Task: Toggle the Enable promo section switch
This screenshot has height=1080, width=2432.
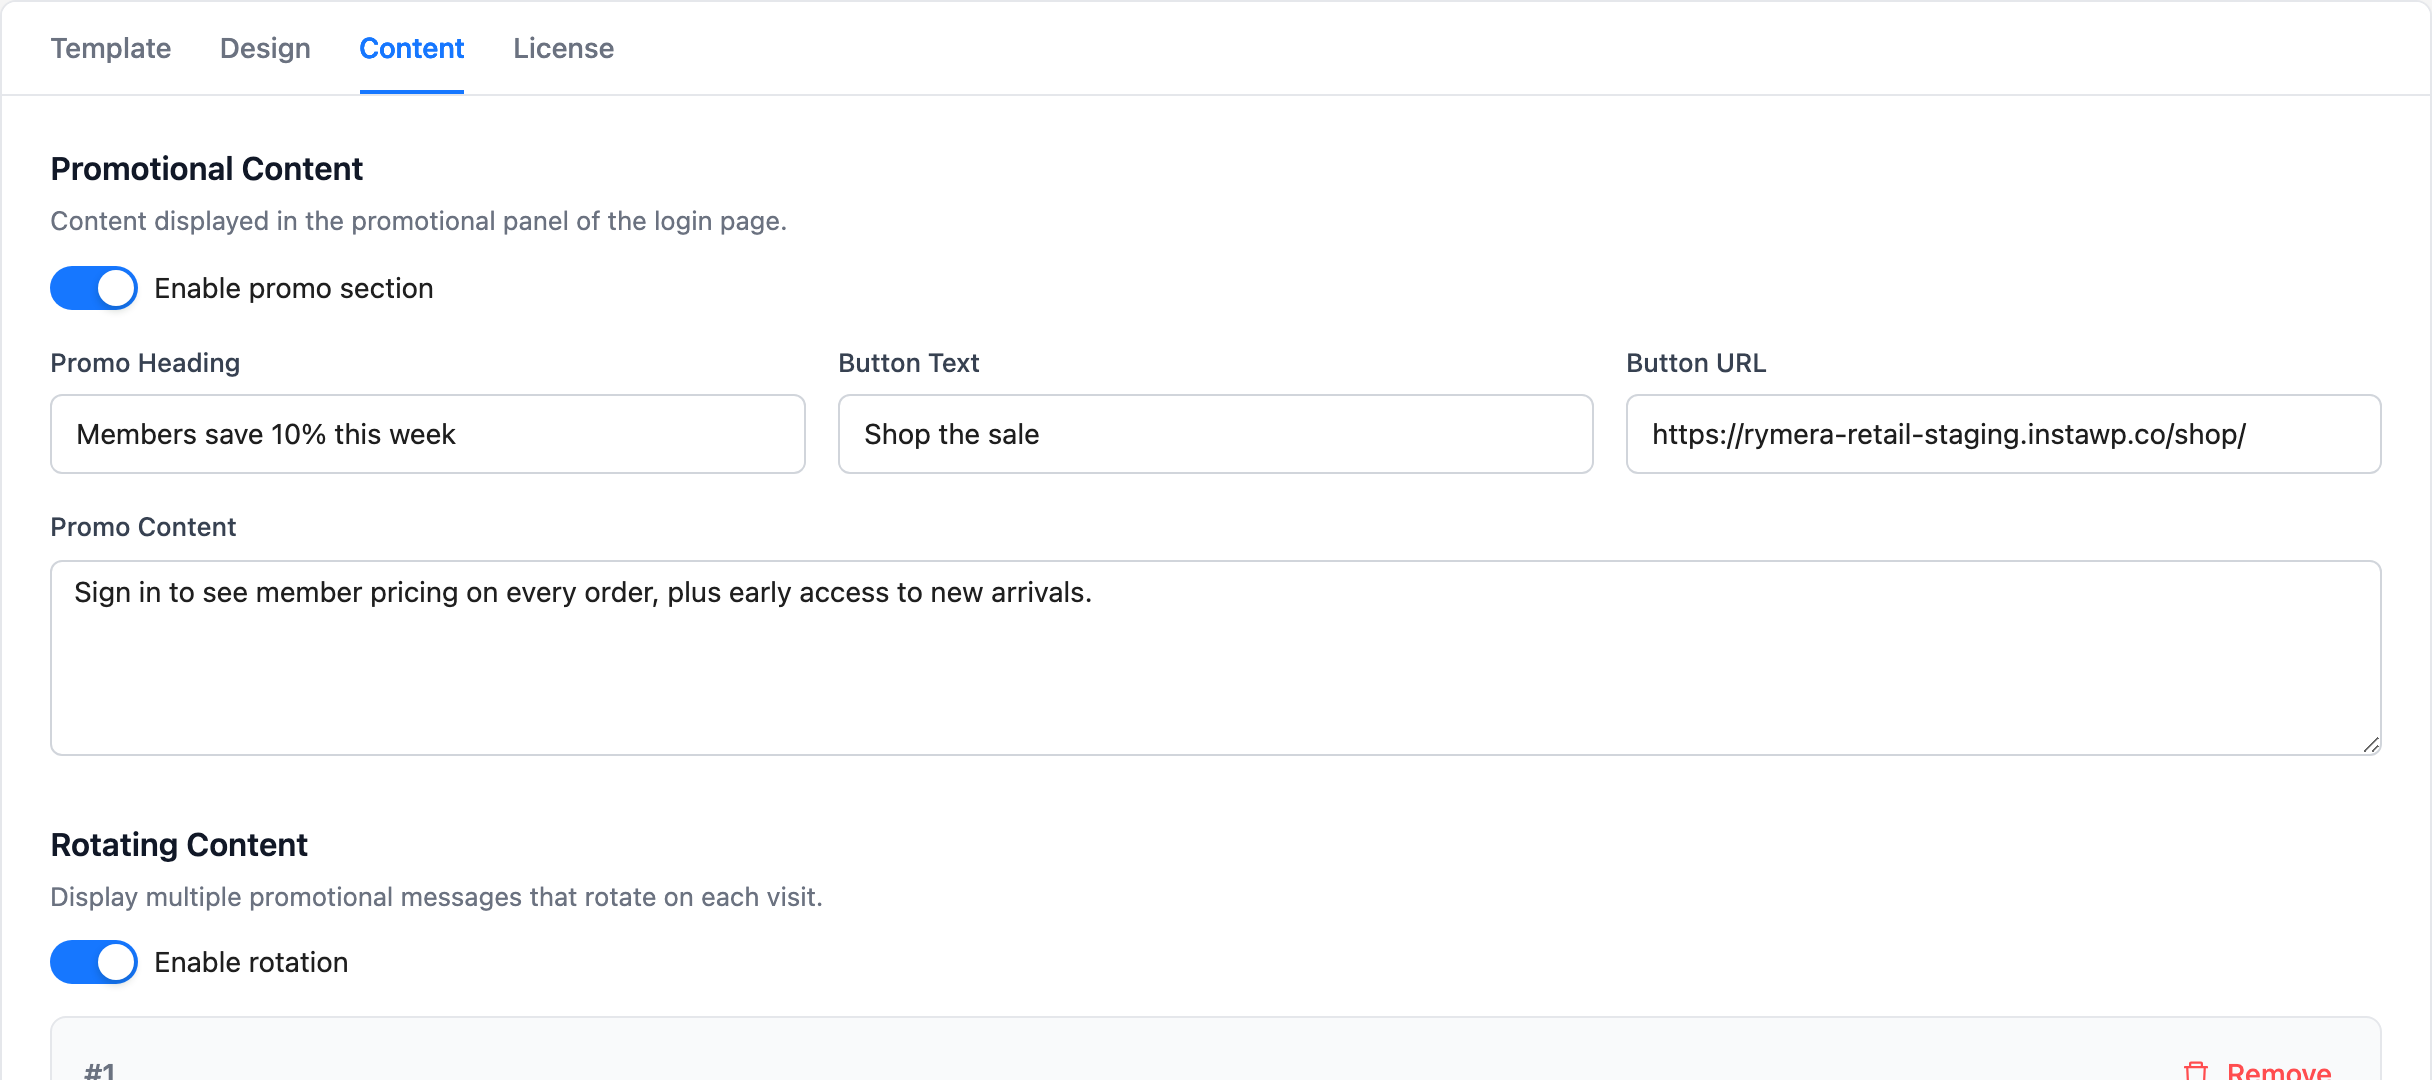Action: point(94,288)
